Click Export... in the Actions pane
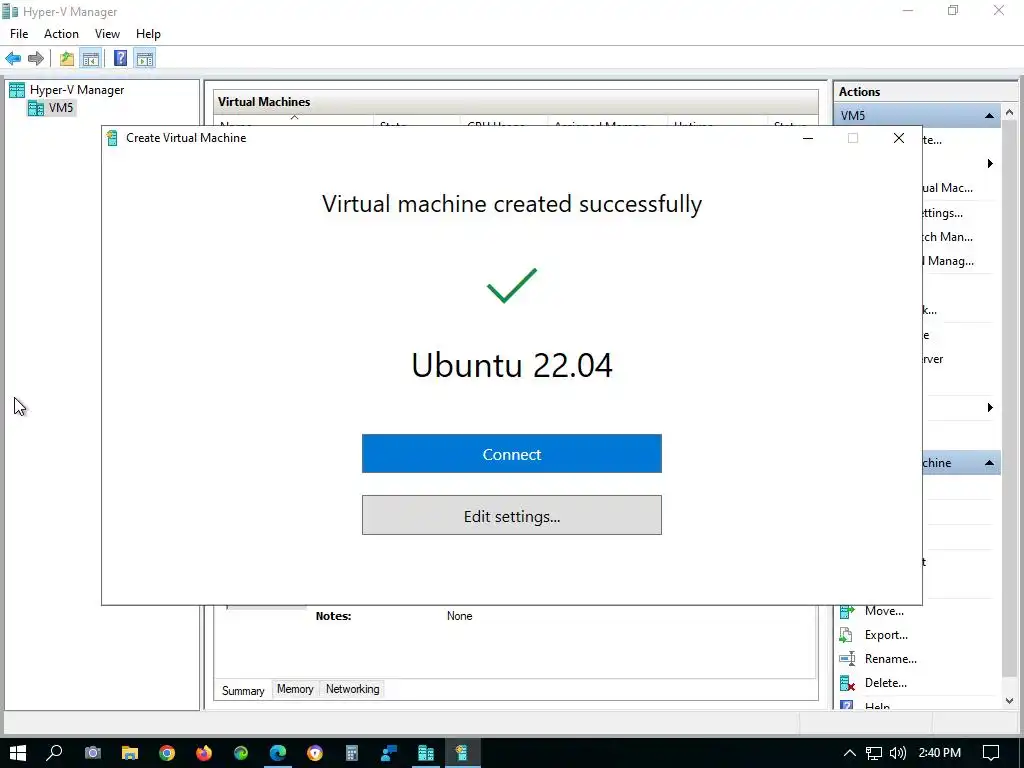The height and width of the screenshot is (768, 1024). tap(886, 635)
